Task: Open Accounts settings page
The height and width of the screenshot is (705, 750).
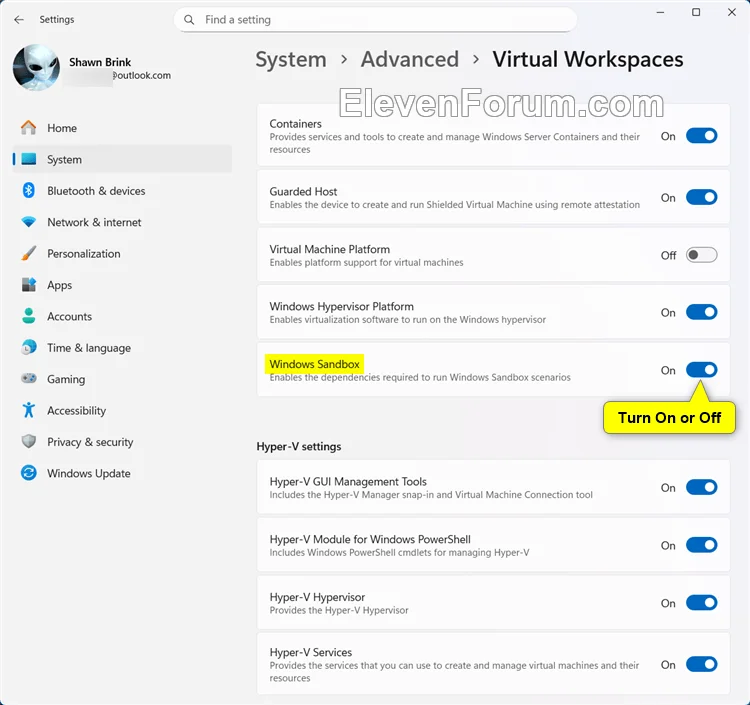Action: point(122,316)
